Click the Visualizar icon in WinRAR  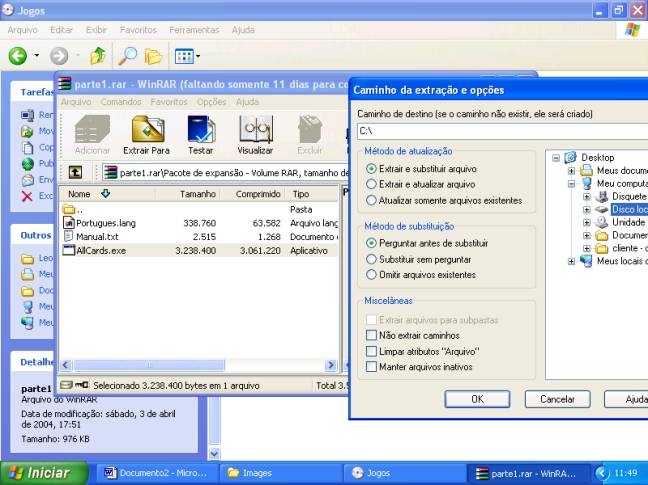click(256, 129)
